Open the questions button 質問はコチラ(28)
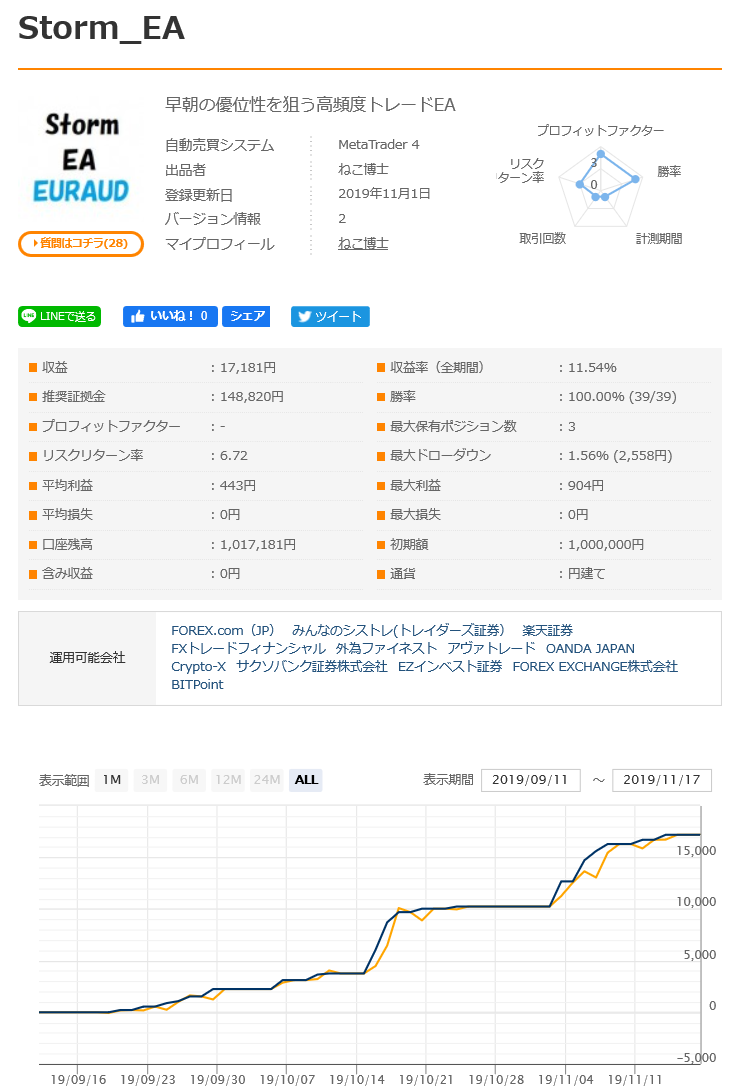This screenshot has width=742, height=1091. click(x=81, y=244)
